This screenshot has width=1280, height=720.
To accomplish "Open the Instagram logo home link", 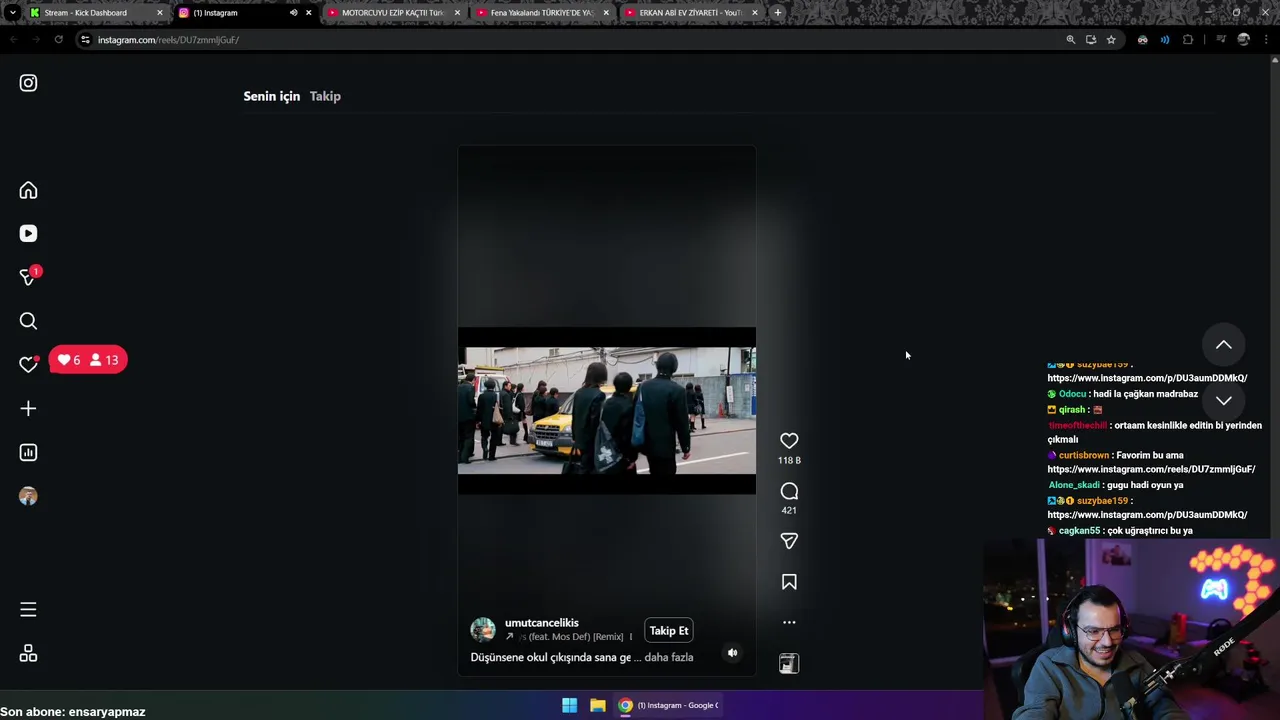I will coord(28,83).
